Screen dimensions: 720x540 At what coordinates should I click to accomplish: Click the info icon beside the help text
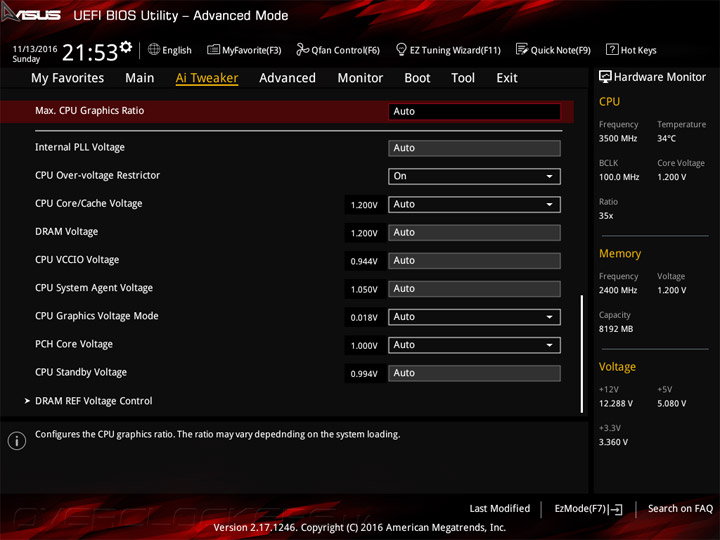[17, 440]
